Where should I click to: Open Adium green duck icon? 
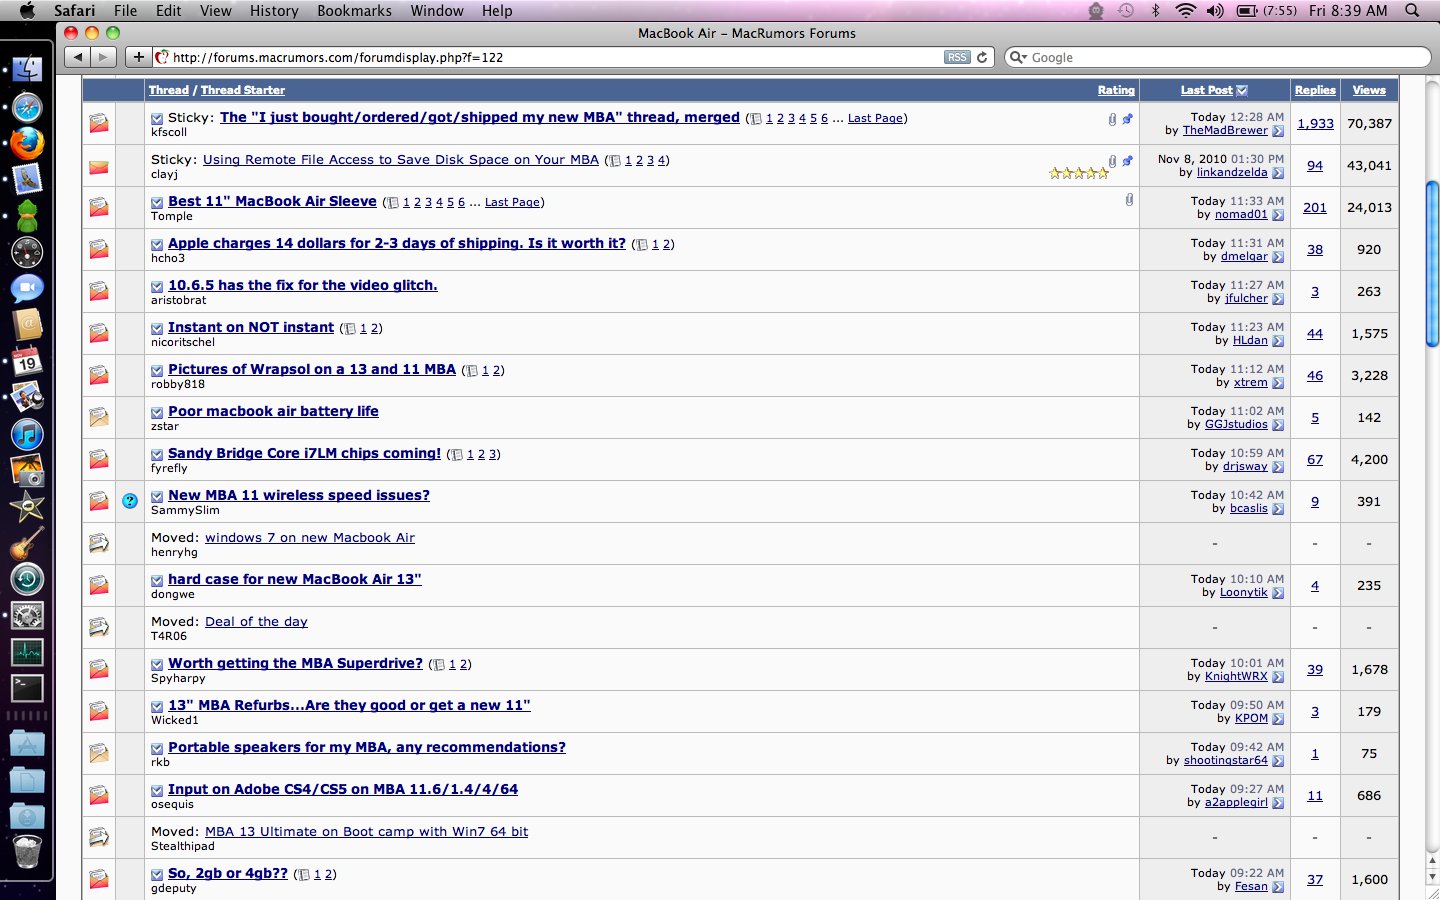coord(27,215)
